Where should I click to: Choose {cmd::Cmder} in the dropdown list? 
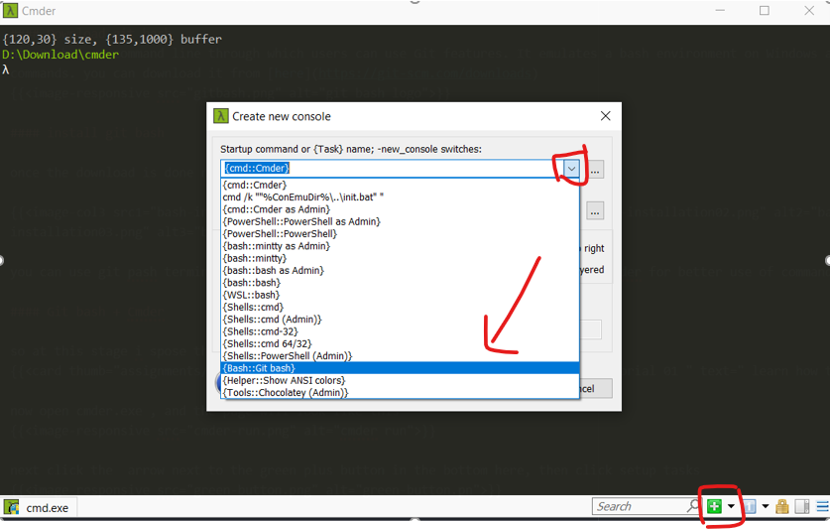pyautogui.click(x=400, y=185)
